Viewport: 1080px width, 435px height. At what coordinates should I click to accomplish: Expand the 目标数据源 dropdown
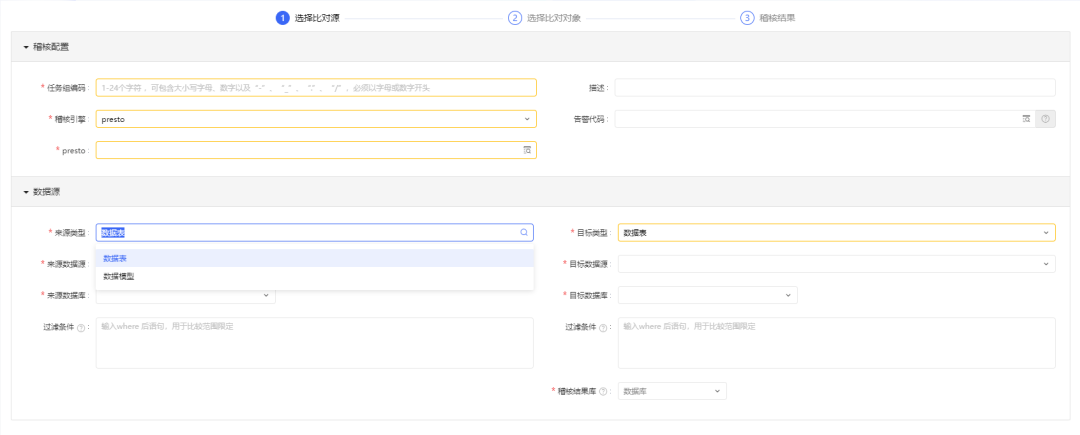click(836, 264)
